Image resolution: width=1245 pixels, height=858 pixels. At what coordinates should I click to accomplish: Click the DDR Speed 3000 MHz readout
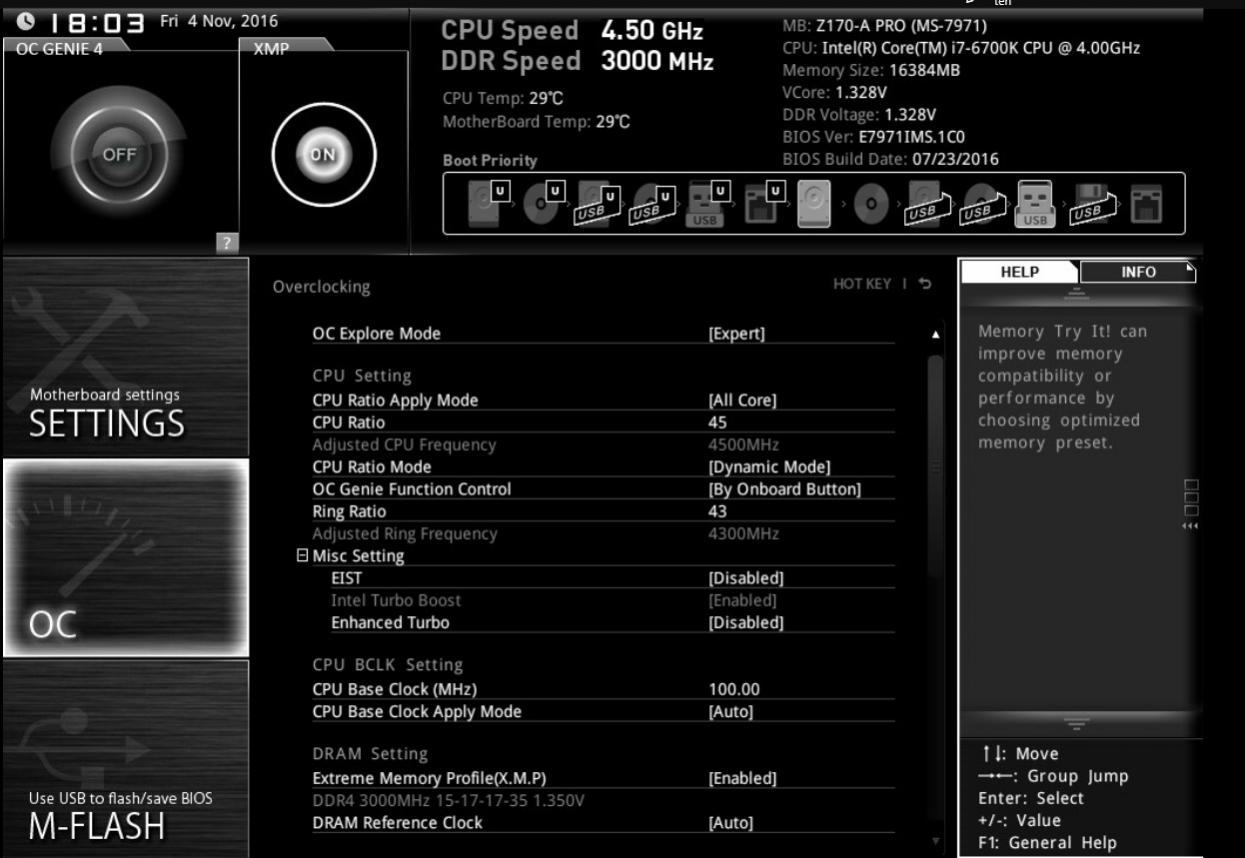pyautogui.click(x=577, y=61)
